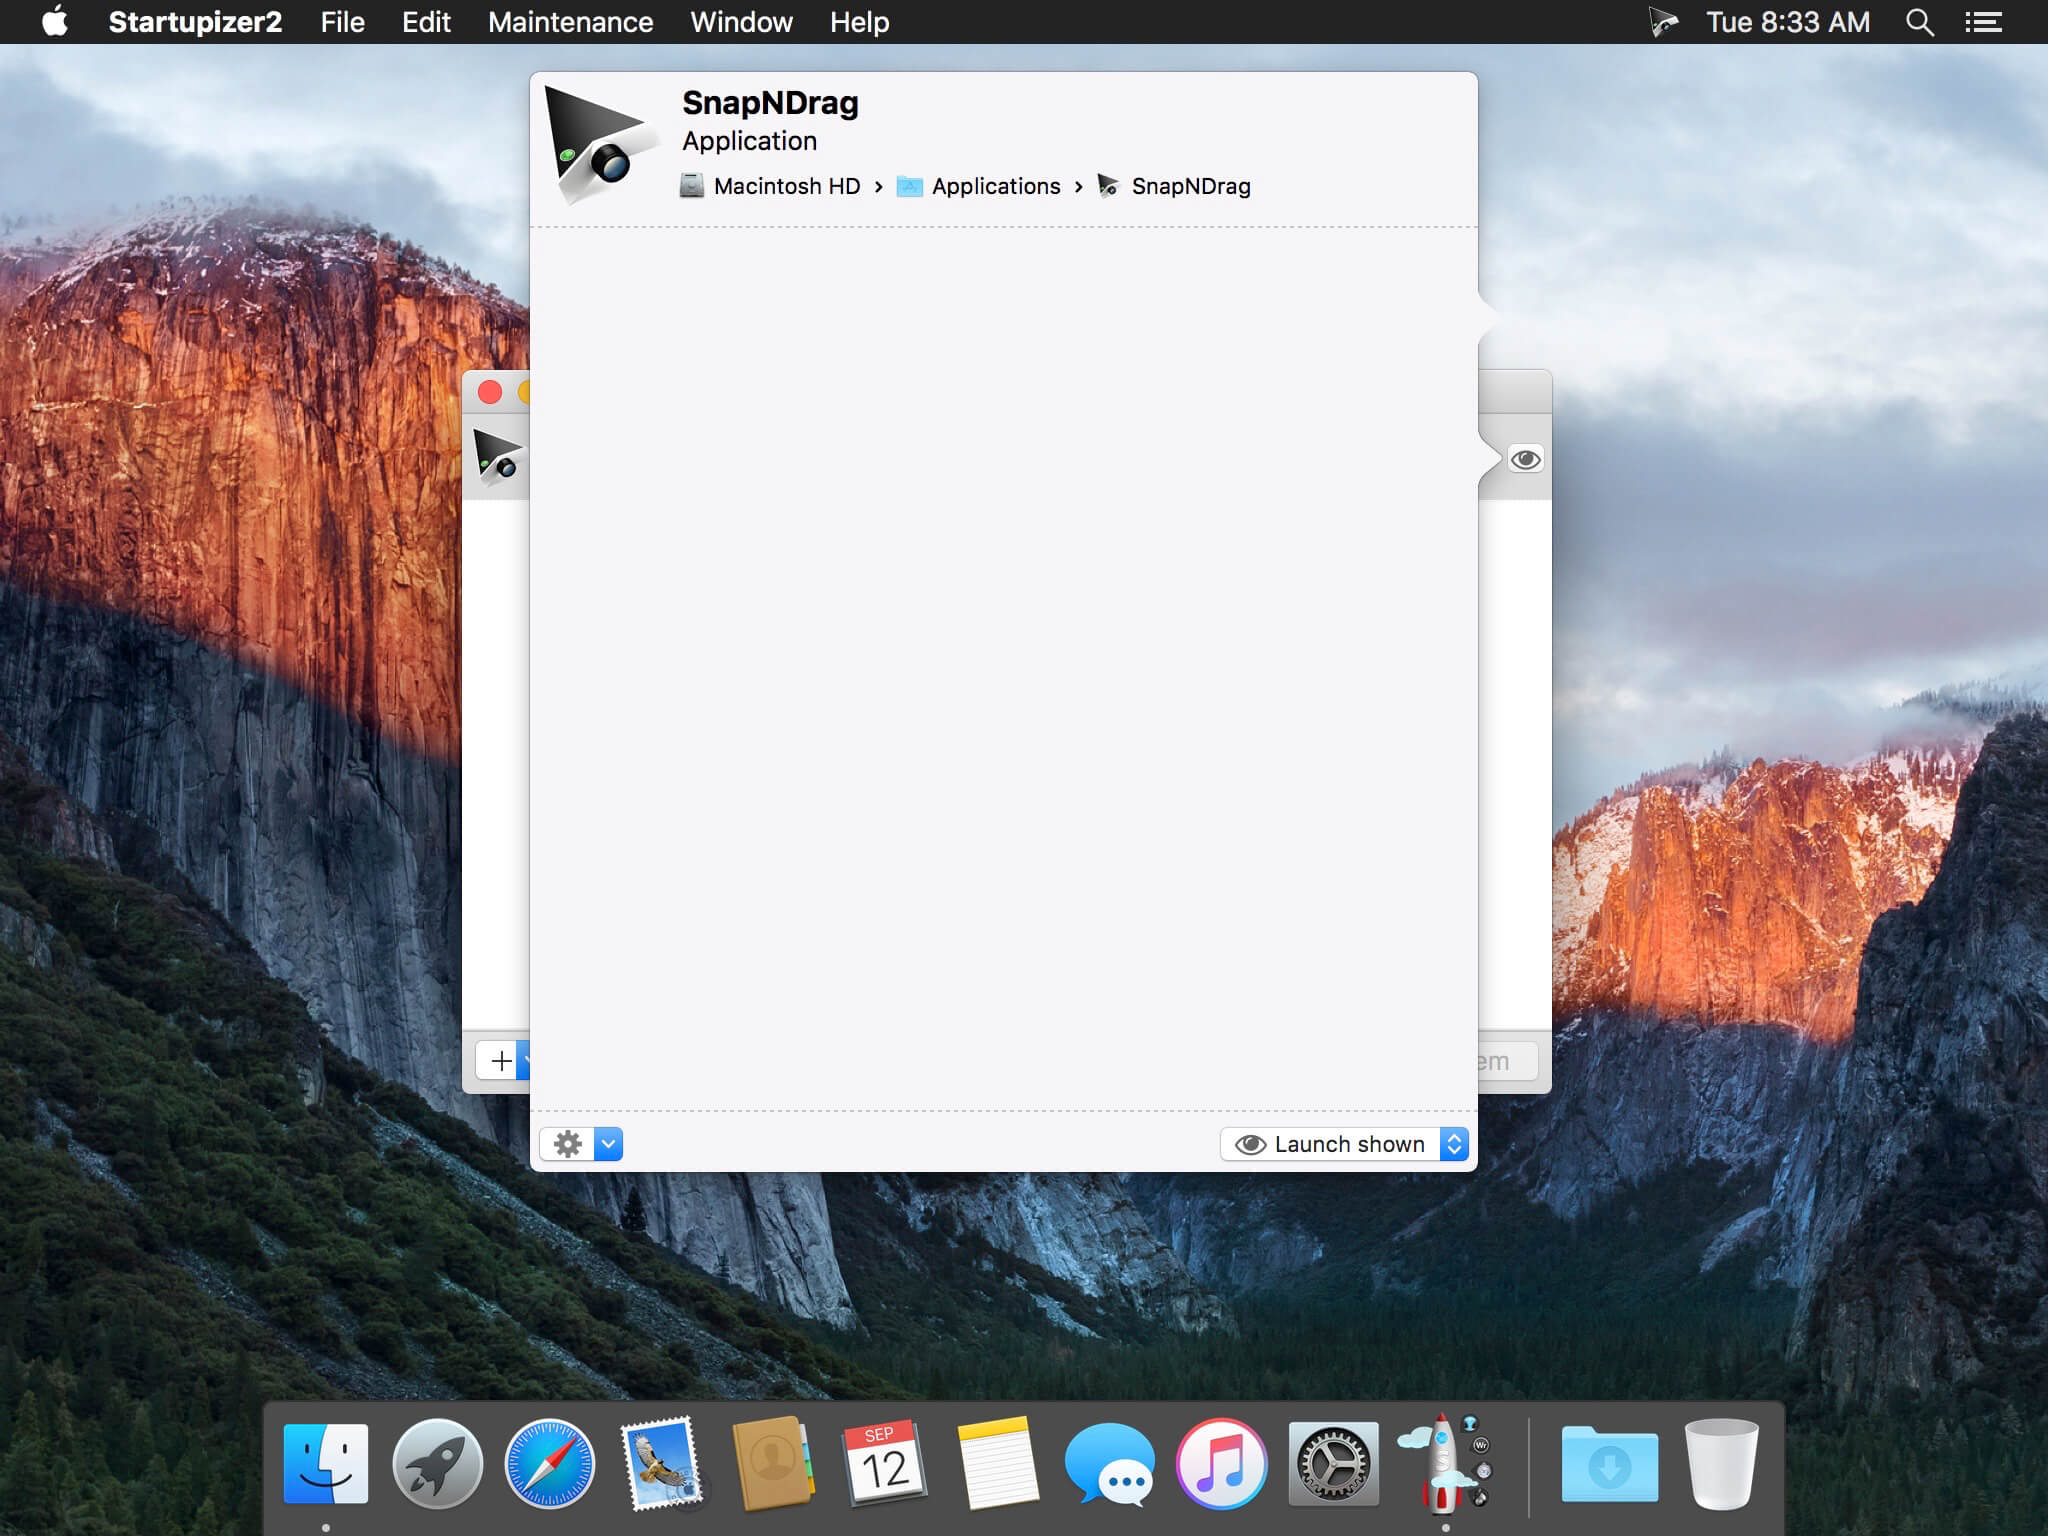Open the Launch shown popup menu
Screen dimensions: 2048x1536
1345,1144
